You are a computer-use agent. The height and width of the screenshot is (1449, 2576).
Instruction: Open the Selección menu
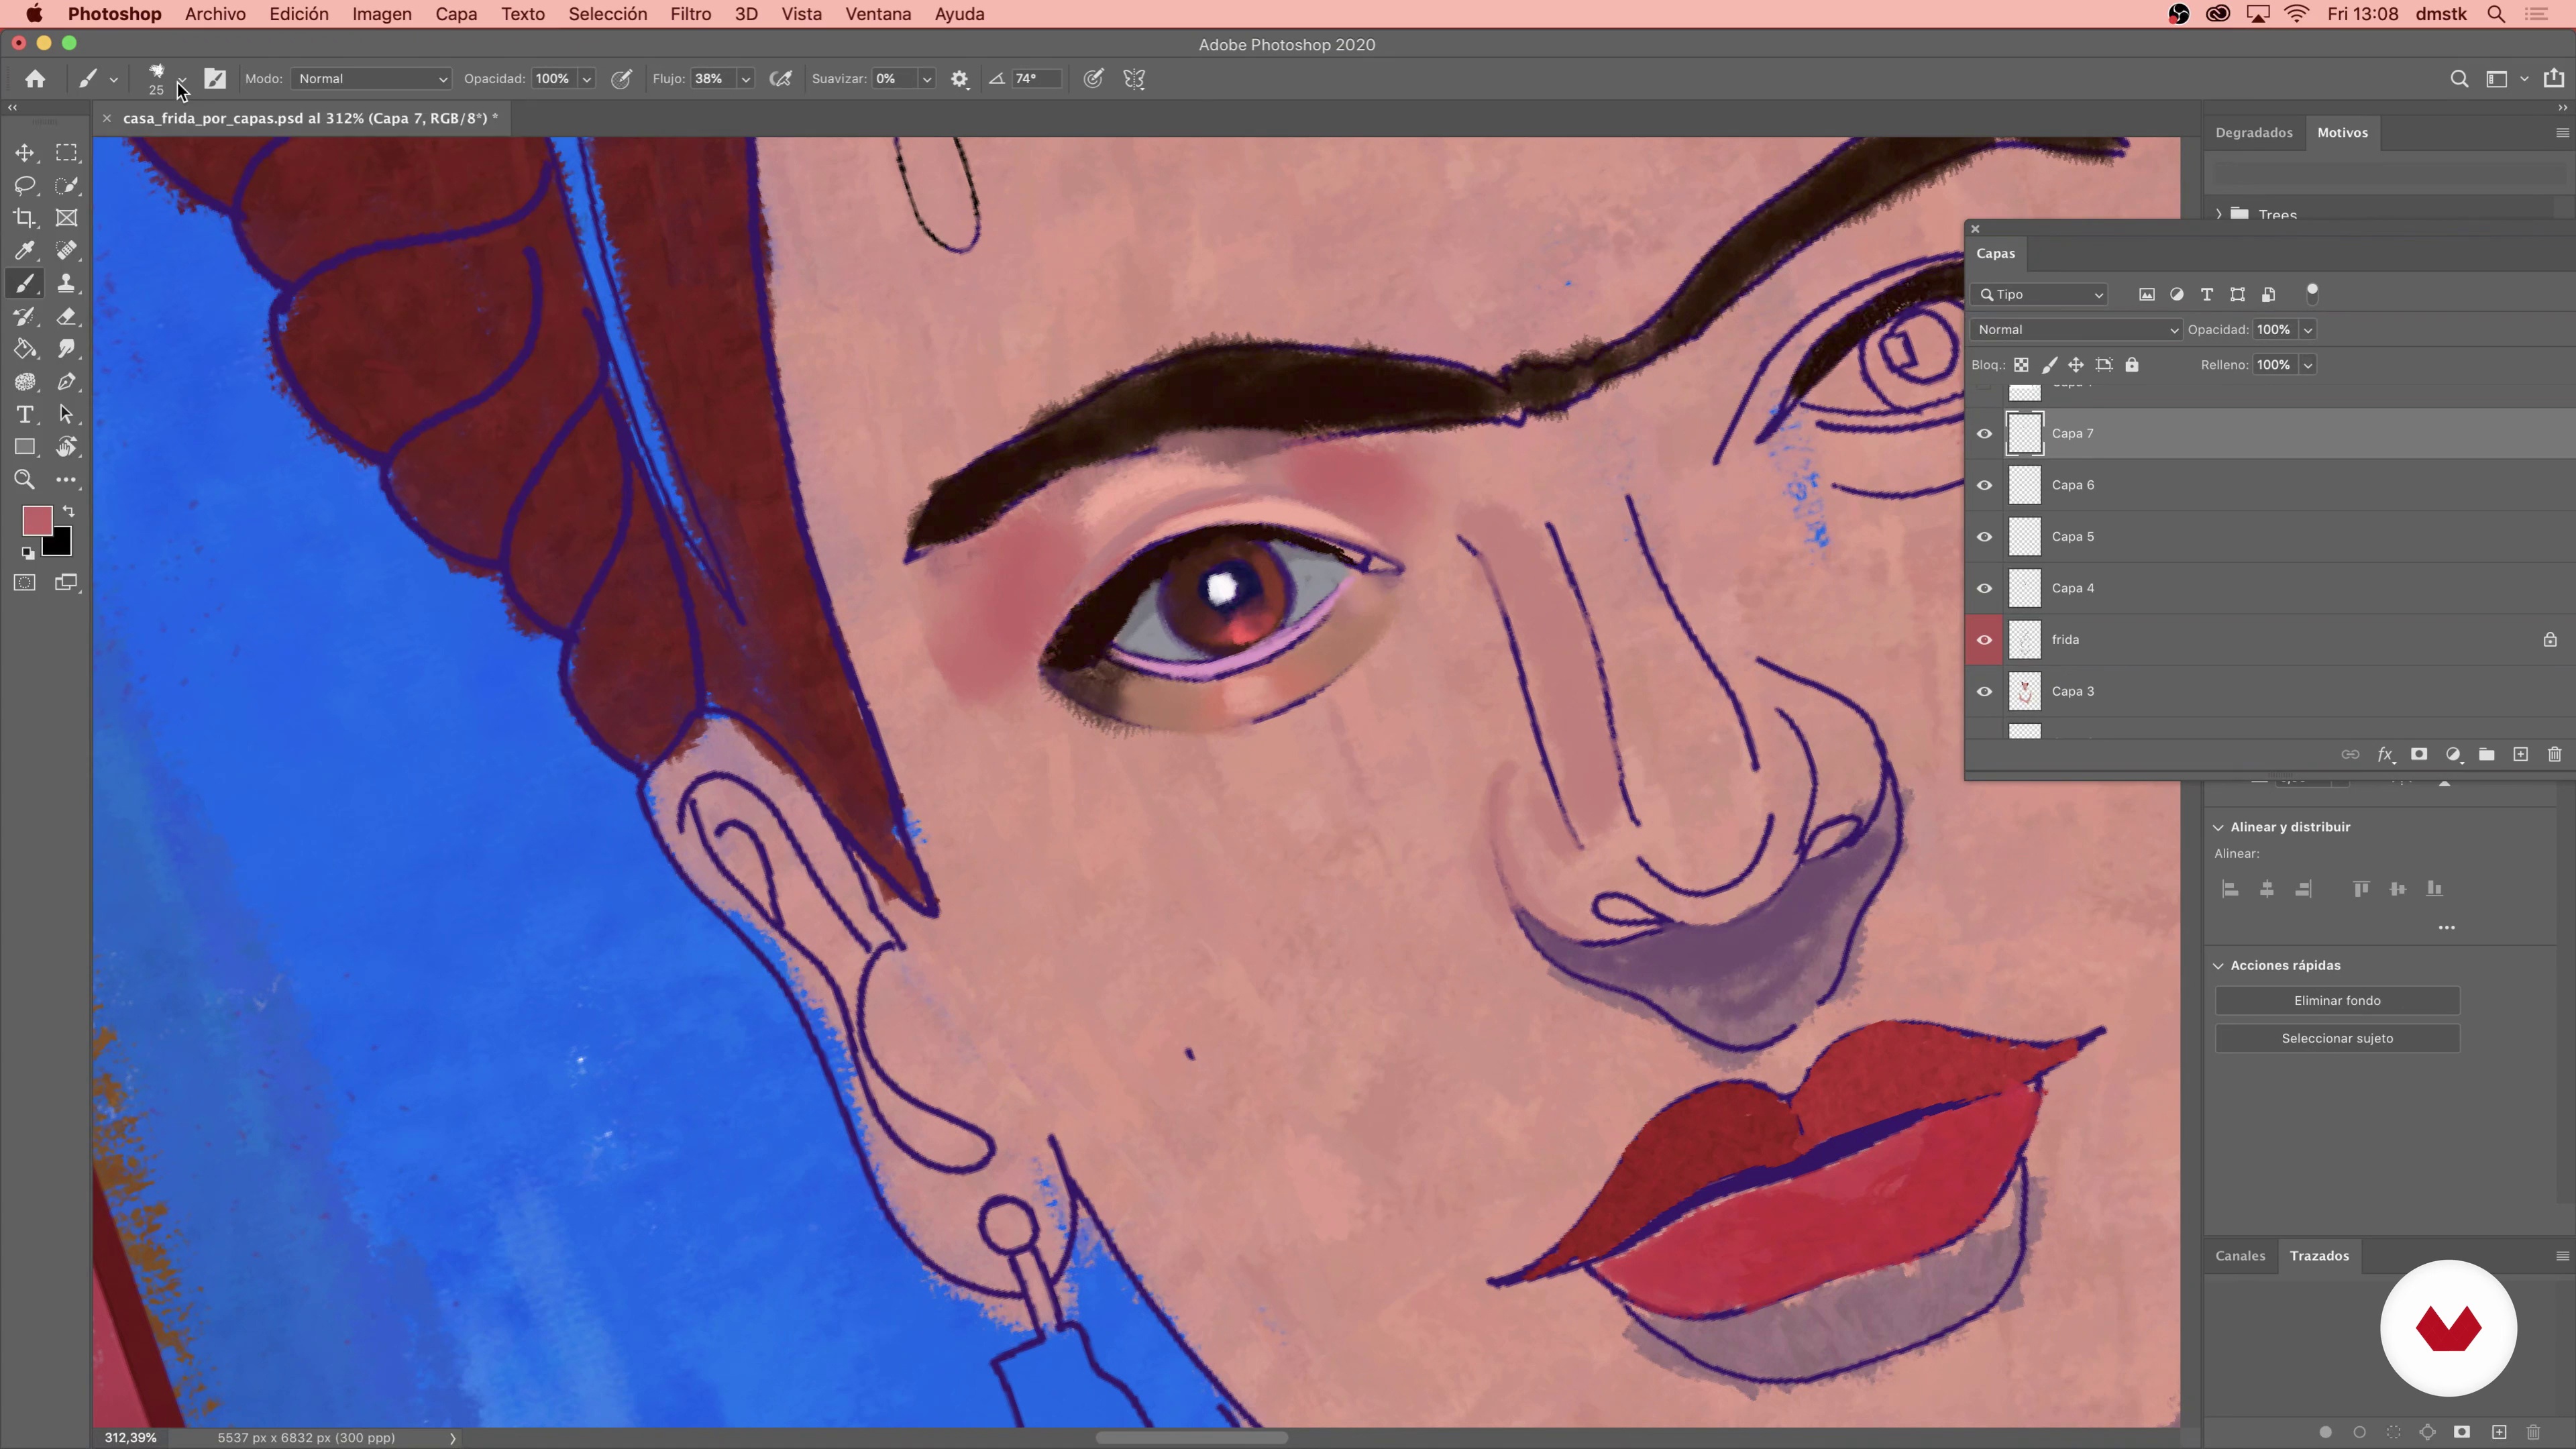608,14
